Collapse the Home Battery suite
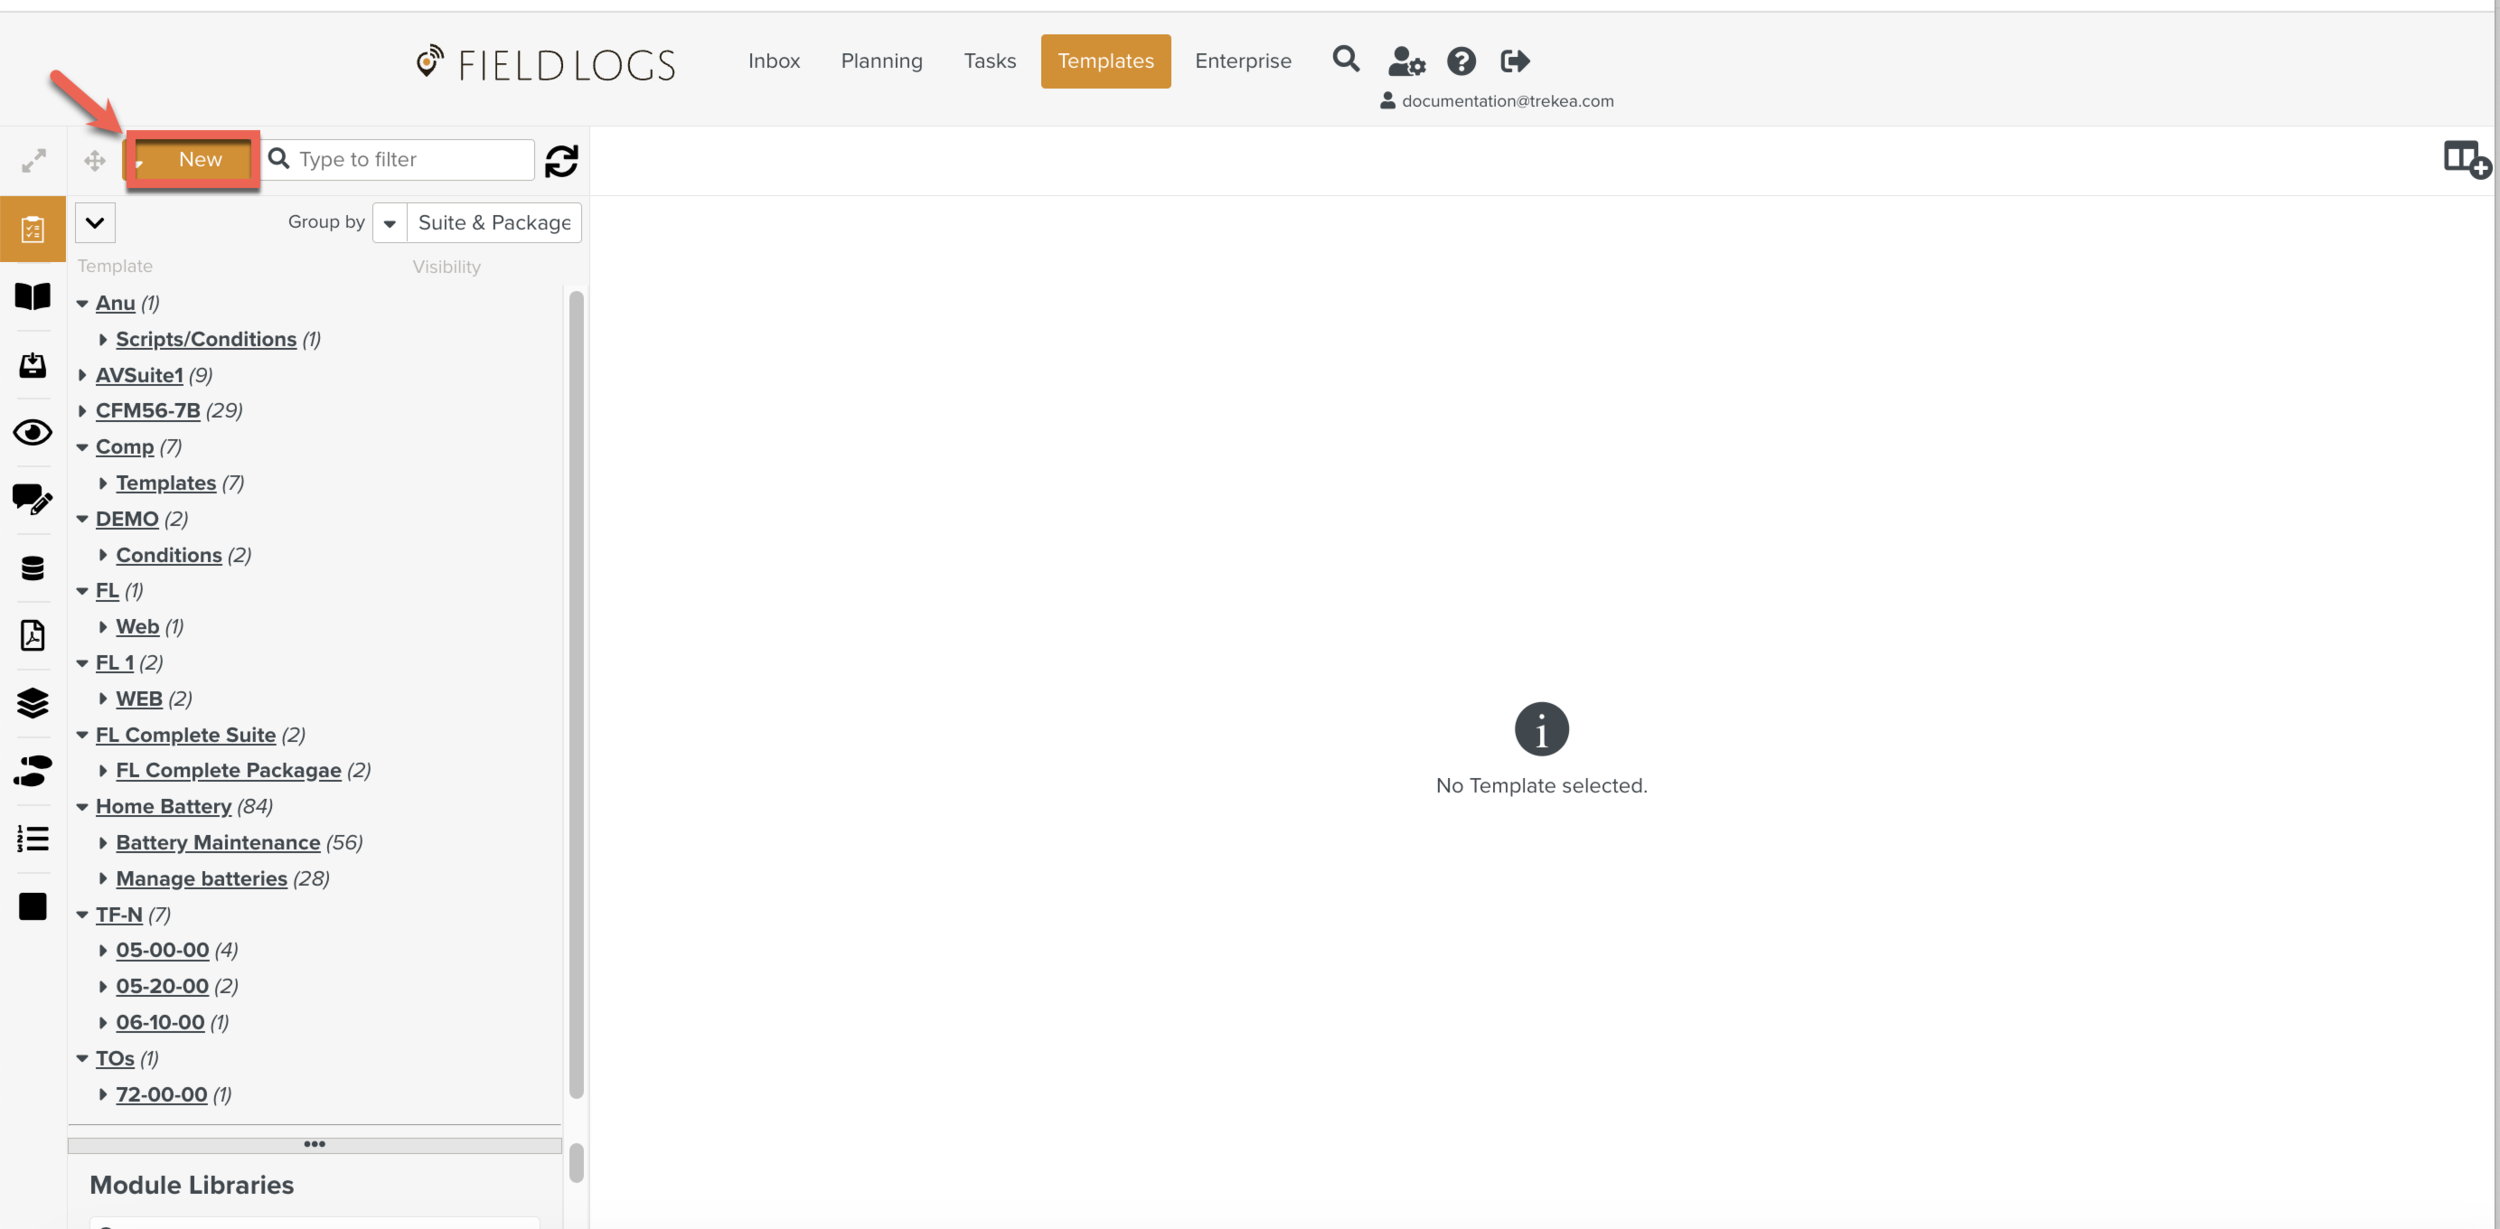The height and width of the screenshot is (1229, 2500). [x=82, y=807]
